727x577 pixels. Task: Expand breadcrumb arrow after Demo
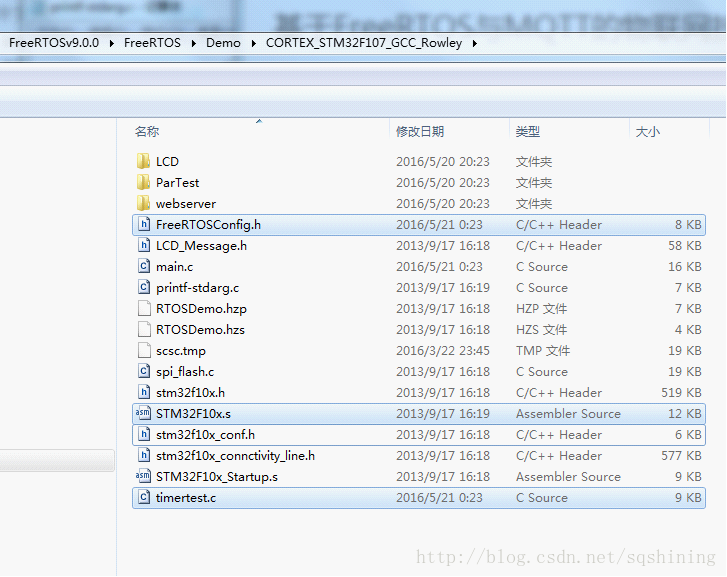click(254, 43)
